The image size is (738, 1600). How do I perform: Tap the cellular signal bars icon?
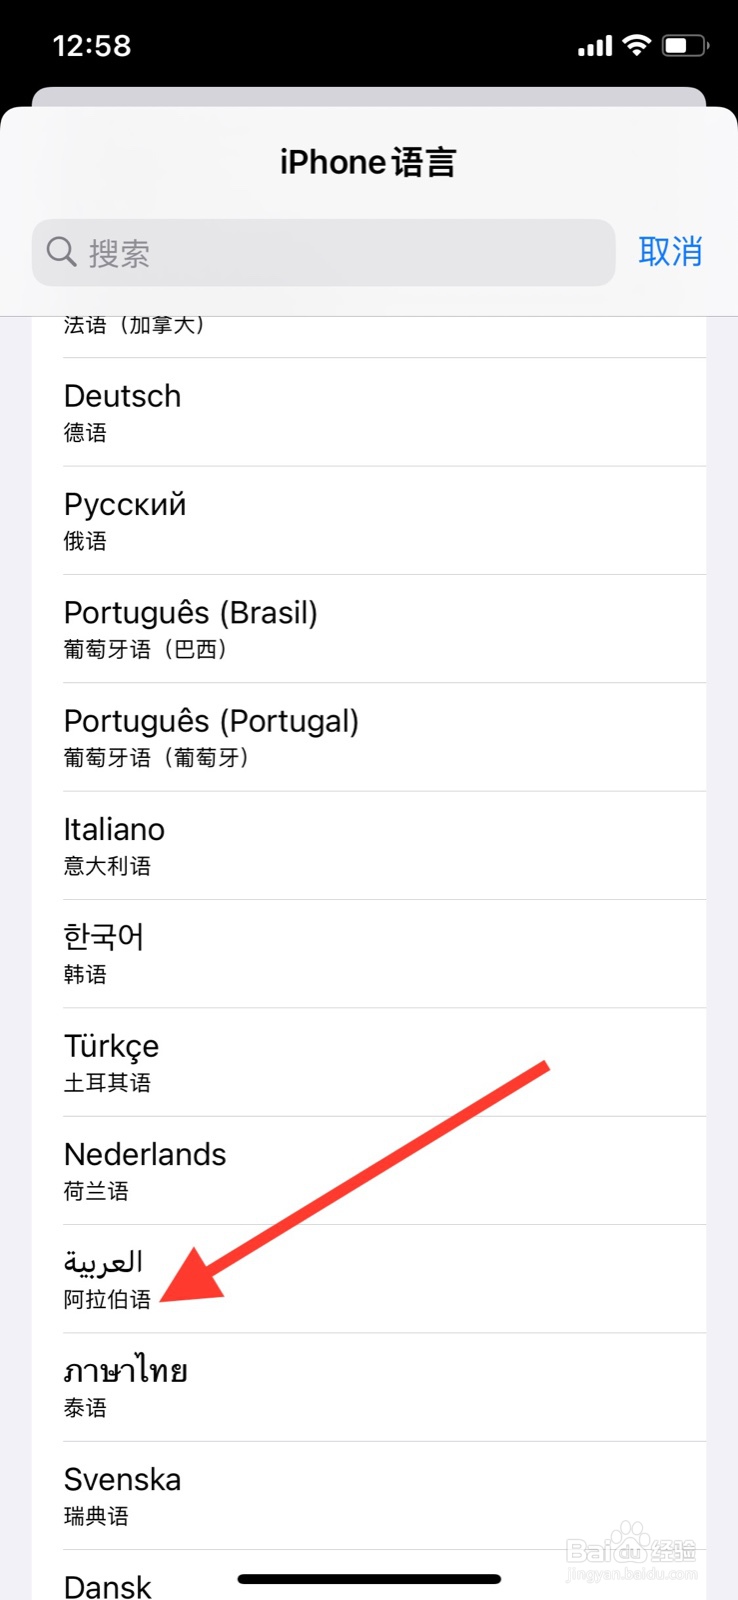coord(595,46)
